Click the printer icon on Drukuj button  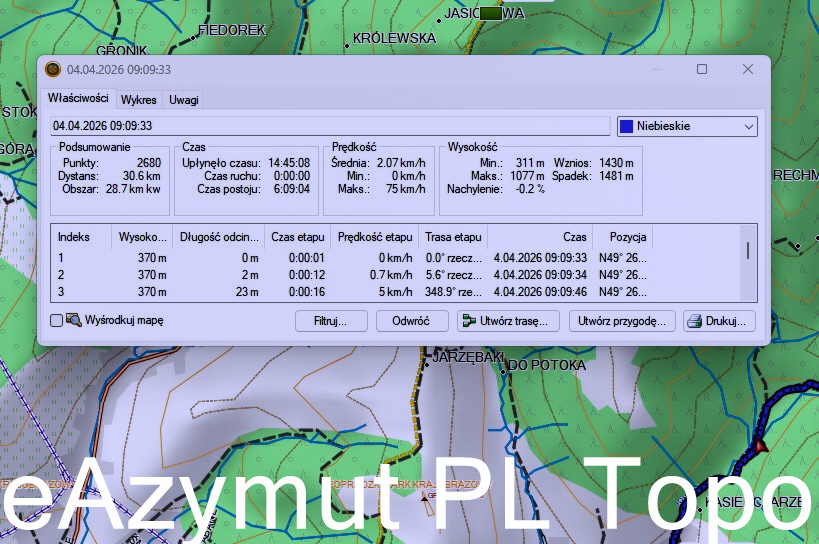694,321
